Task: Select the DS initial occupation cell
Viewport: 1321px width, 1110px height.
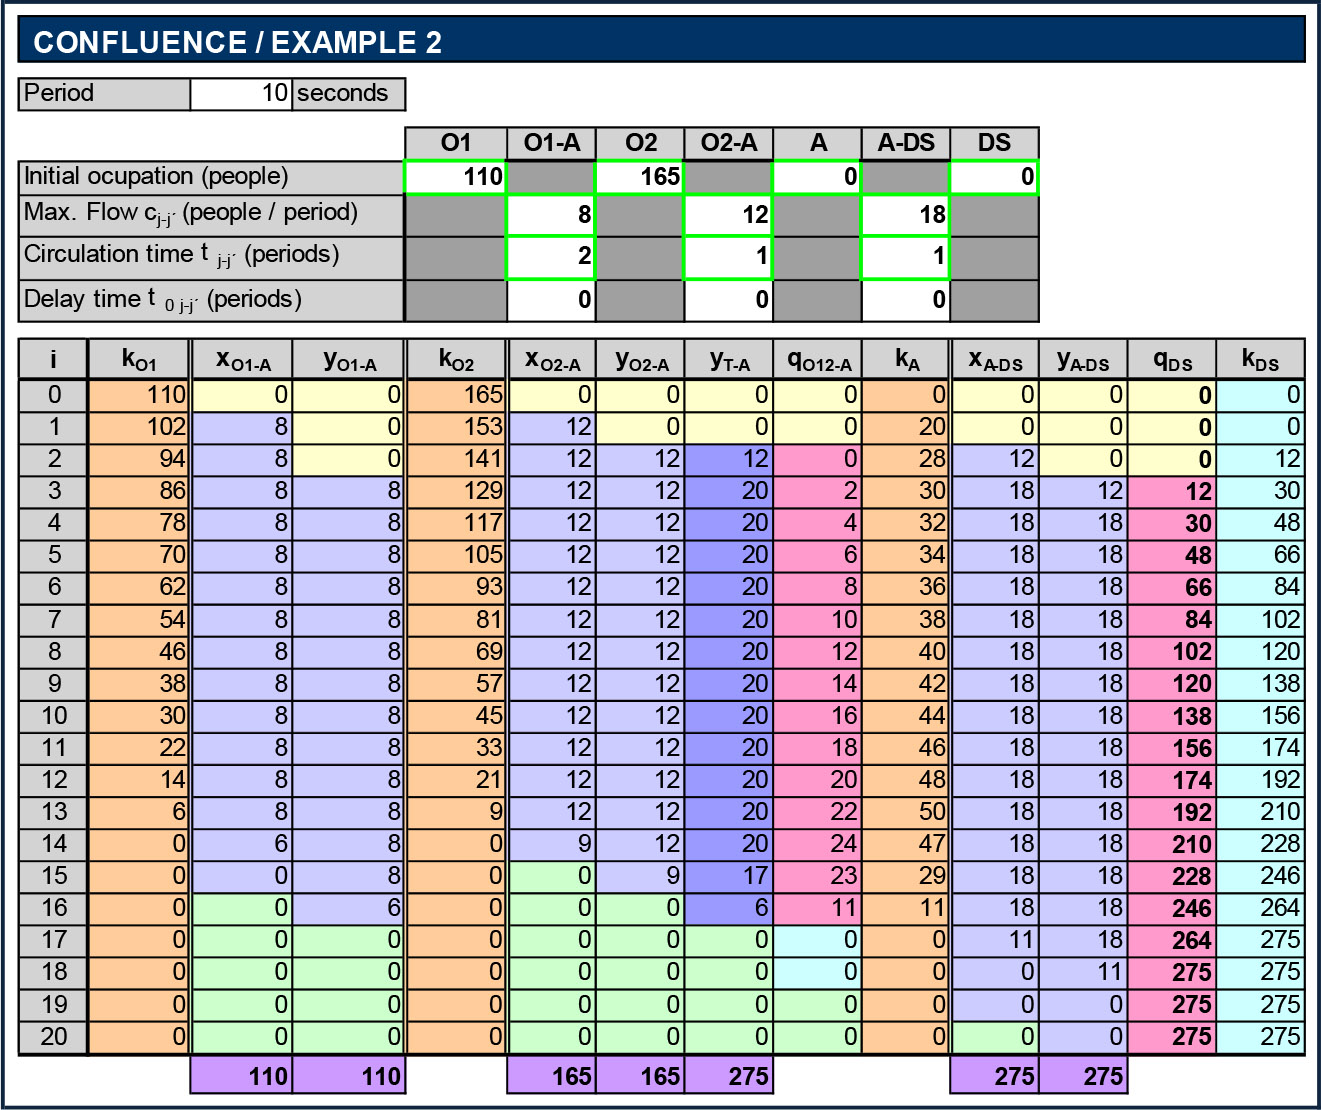Action: tap(994, 177)
